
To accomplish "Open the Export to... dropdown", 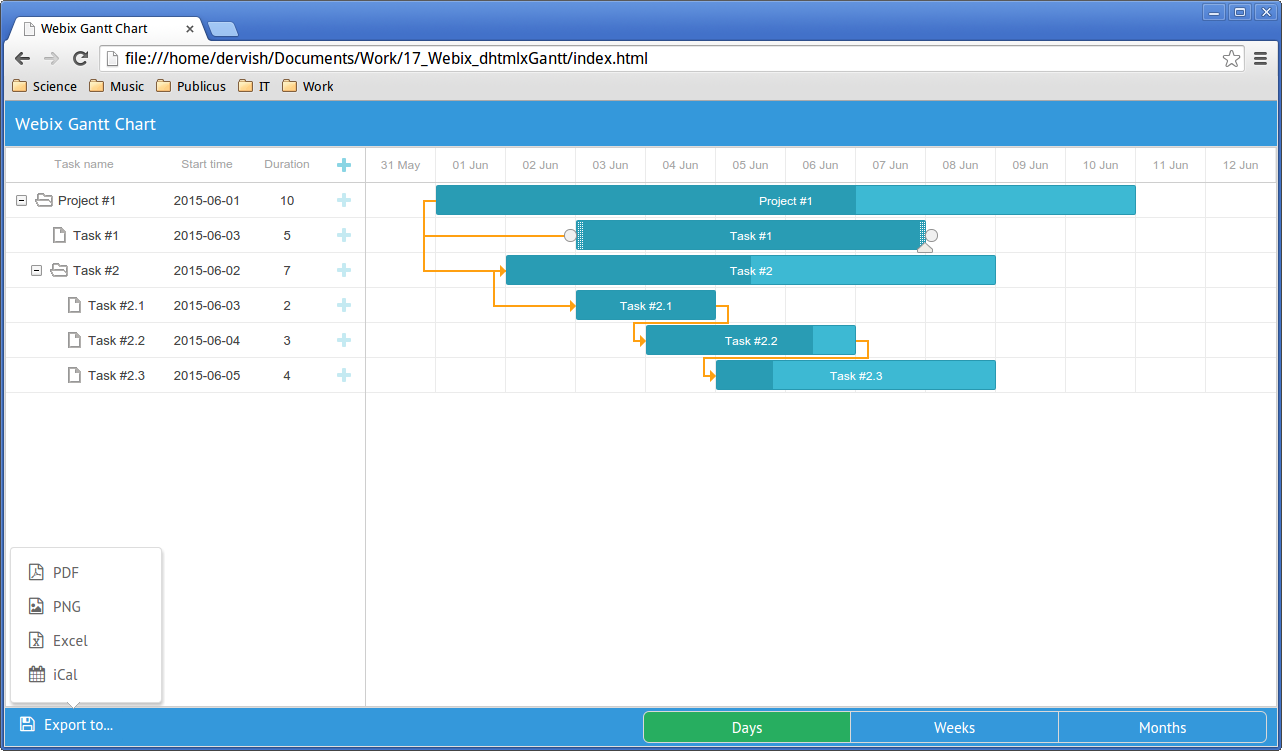I will point(67,725).
